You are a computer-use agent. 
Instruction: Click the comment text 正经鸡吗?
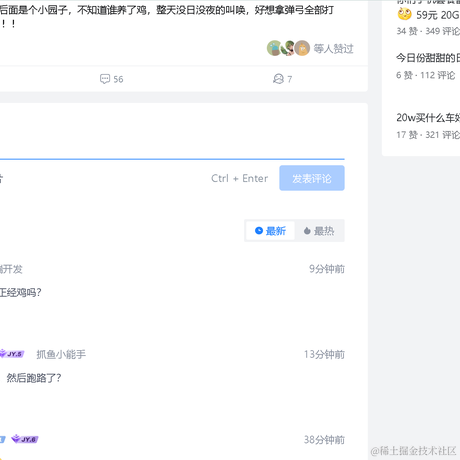[x=21, y=292]
